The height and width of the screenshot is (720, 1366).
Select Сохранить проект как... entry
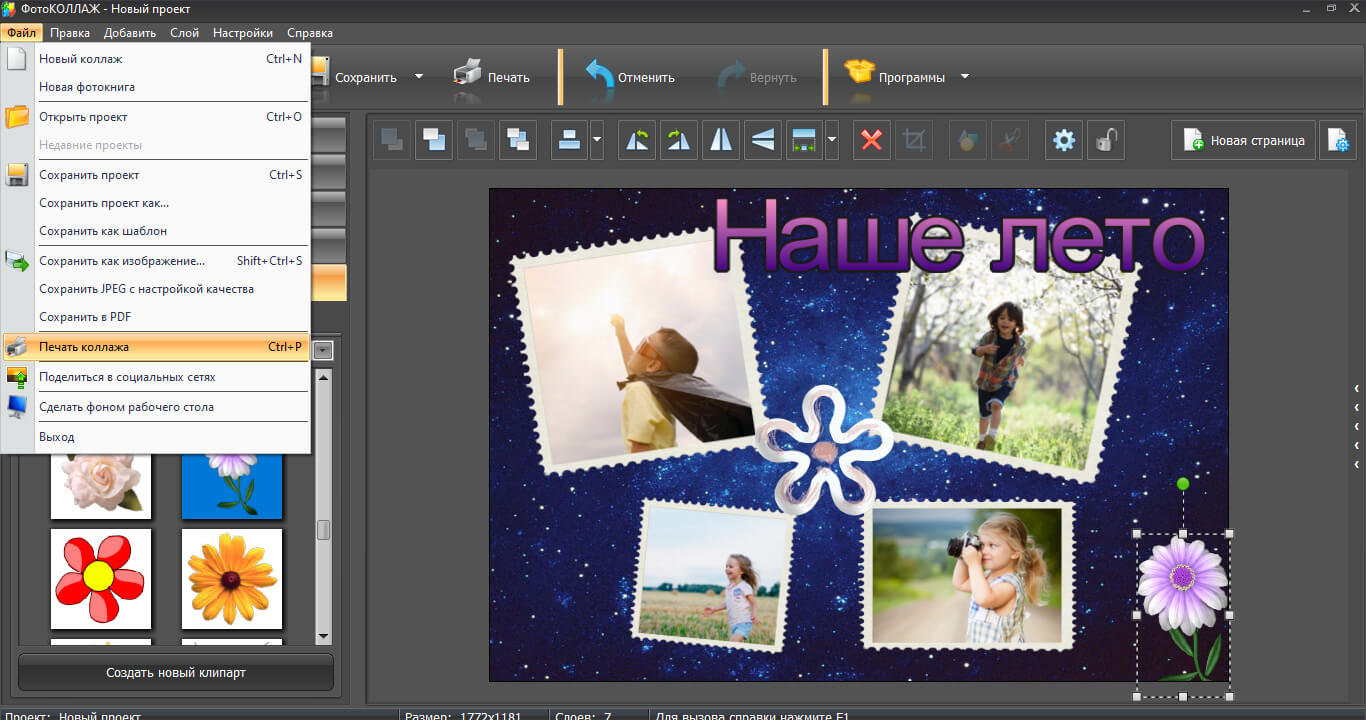[156, 203]
